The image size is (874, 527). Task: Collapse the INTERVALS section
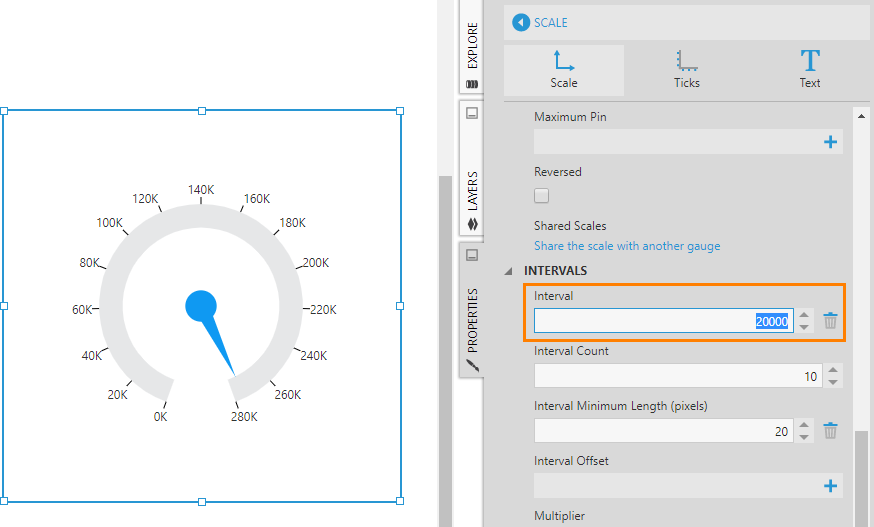click(508, 271)
